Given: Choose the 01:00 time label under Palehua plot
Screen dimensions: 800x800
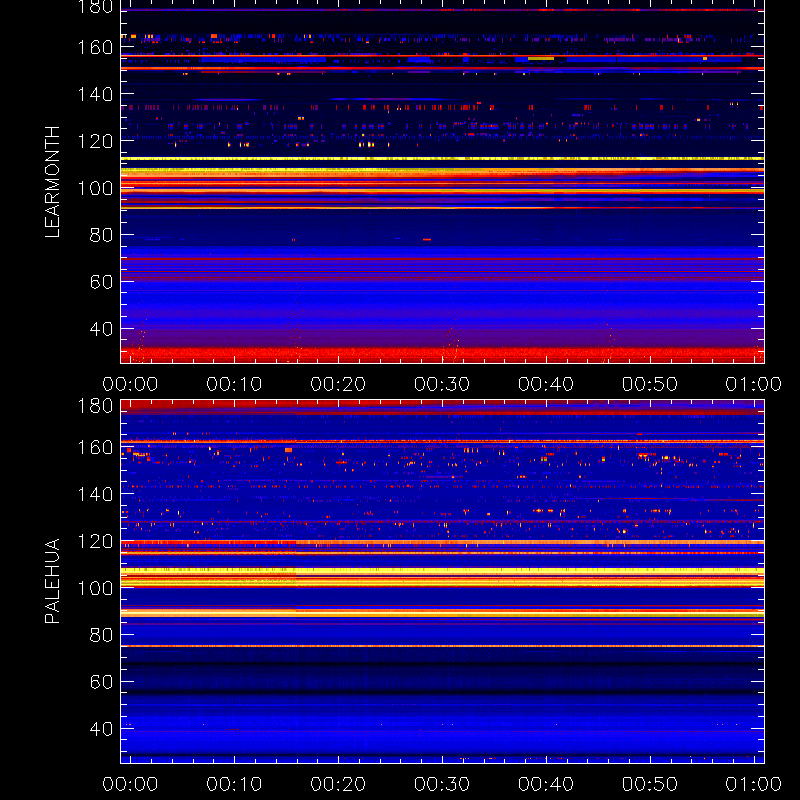Looking at the screenshot, I should pyautogui.click(x=754, y=784).
